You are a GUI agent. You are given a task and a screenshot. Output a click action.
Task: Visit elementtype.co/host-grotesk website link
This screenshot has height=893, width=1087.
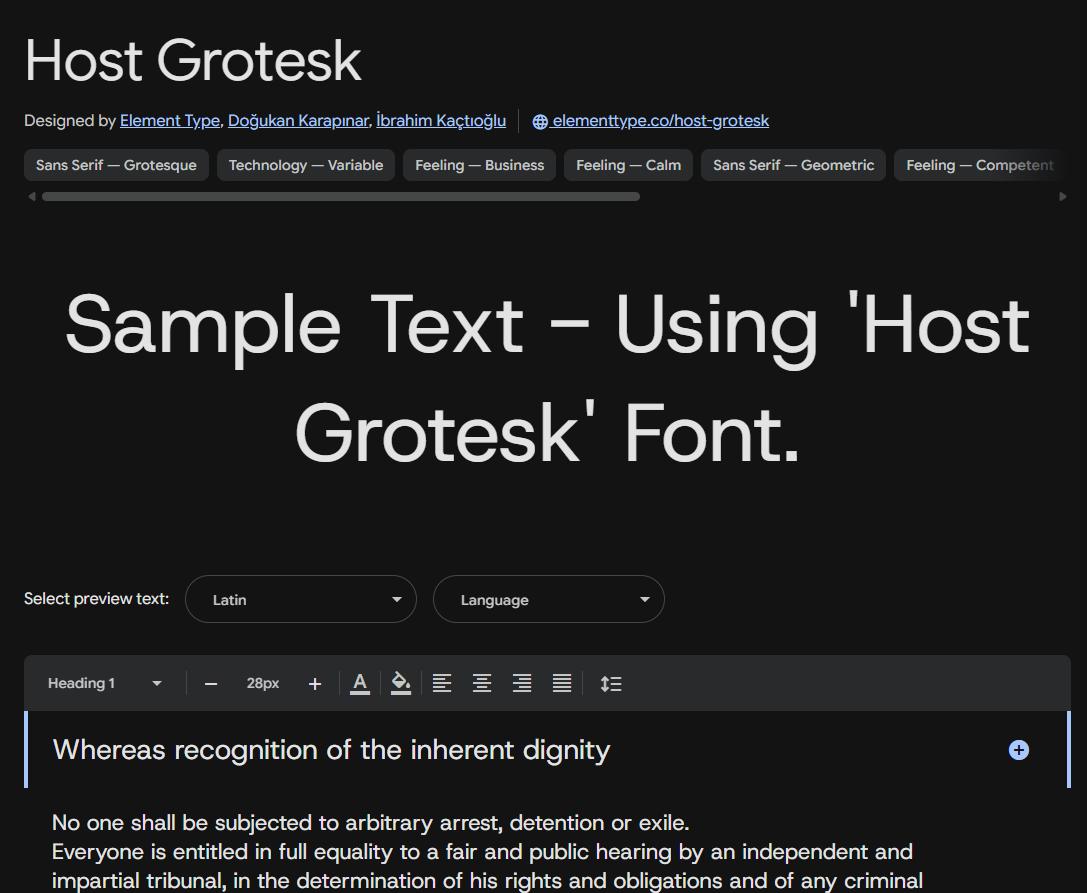tap(651, 121)
